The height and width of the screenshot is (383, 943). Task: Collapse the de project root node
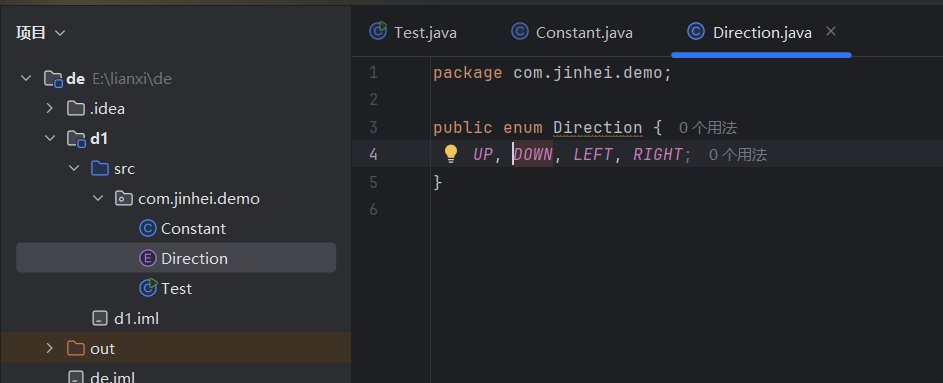coord(26,78)
